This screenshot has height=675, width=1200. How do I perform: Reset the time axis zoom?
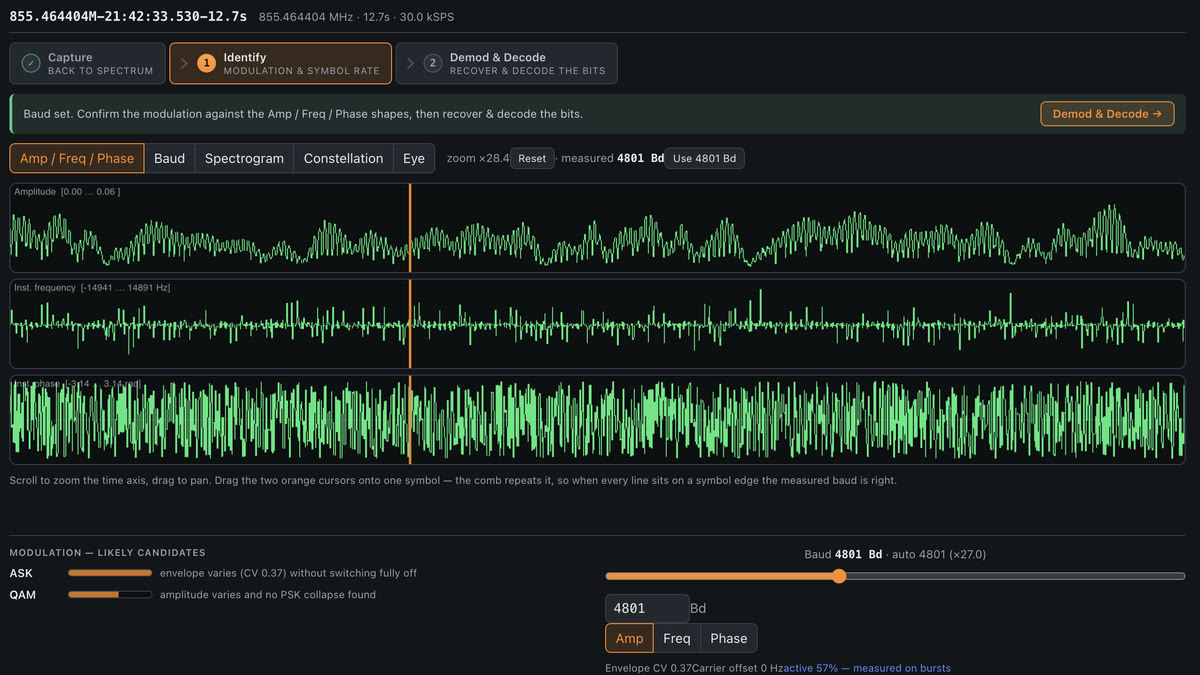pyautogui.click(x=532, y=158)
